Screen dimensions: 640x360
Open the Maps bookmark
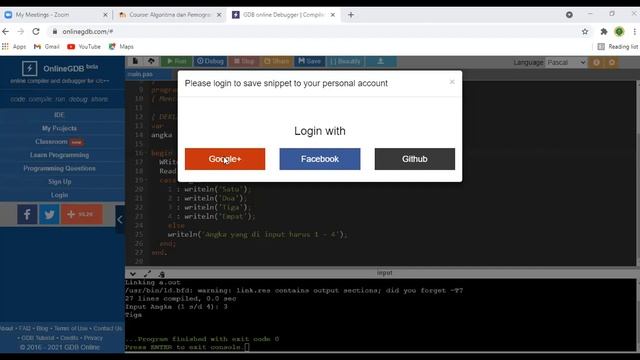121,47
